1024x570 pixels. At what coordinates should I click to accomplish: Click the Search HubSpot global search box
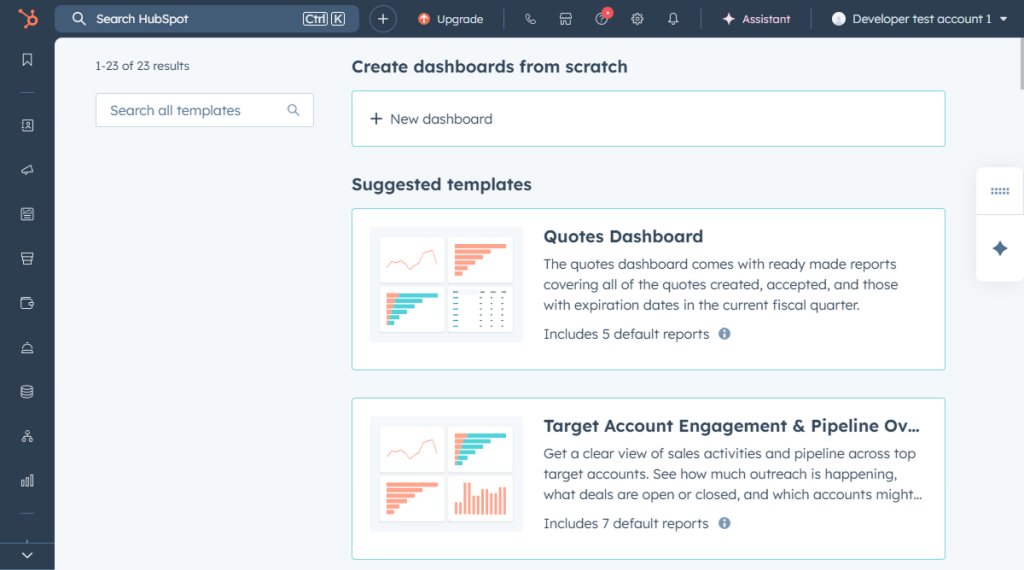pyautogui.click(x=207, y=19)
